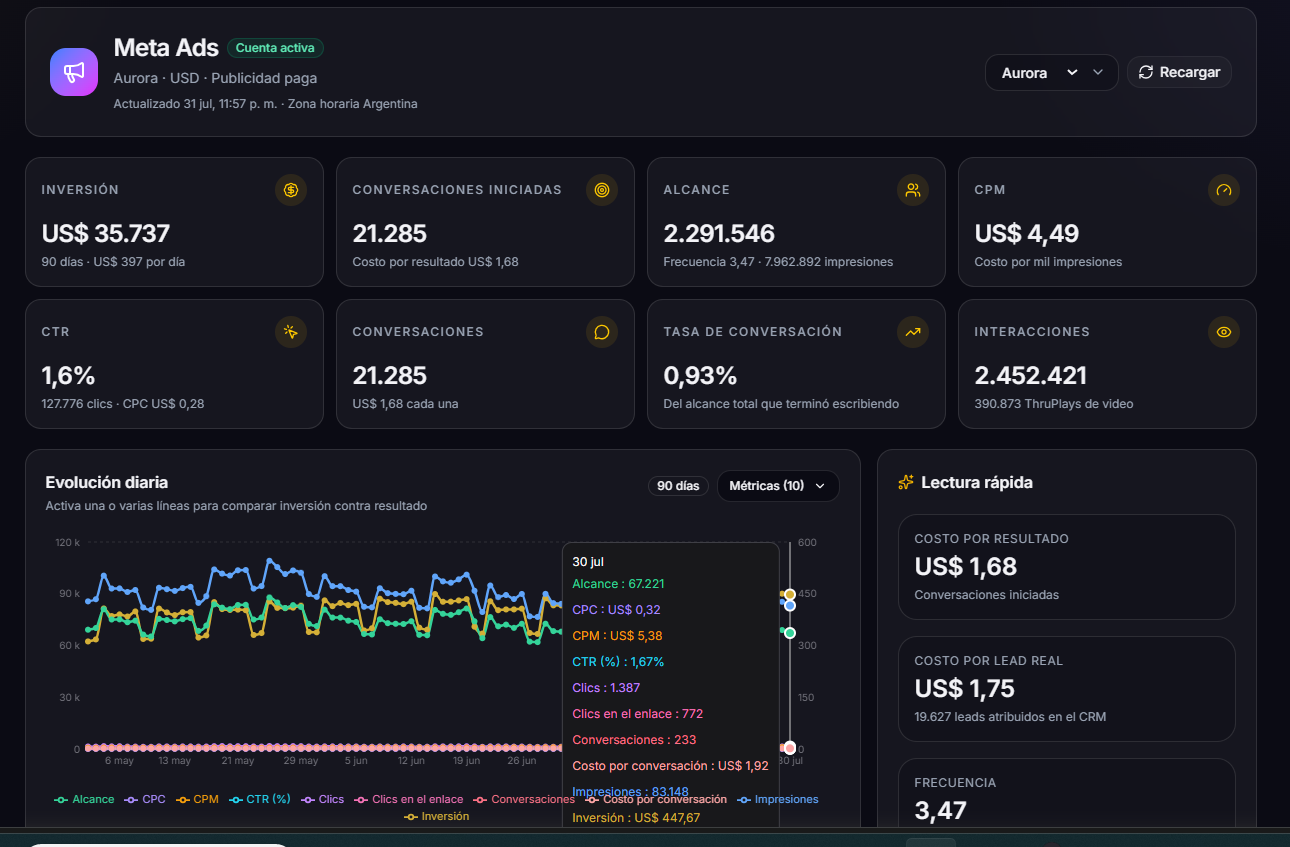This screenshot has height=847, width=1290.
Task: Toggle the Inversión line in chart legend
Action: pos(436,816)
